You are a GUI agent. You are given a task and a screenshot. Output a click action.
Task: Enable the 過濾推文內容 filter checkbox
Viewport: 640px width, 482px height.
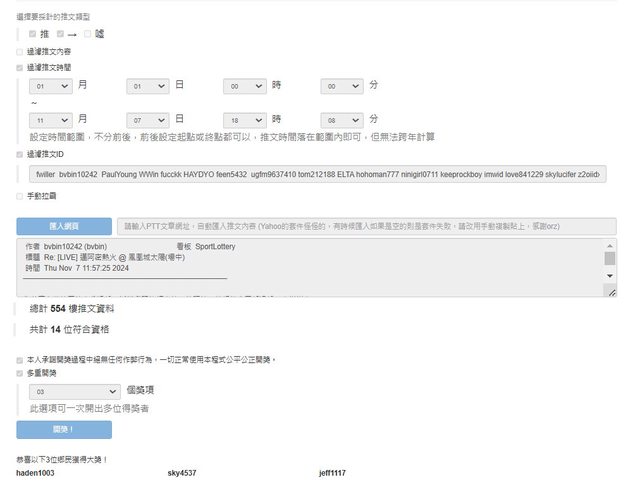pos(20,51)
